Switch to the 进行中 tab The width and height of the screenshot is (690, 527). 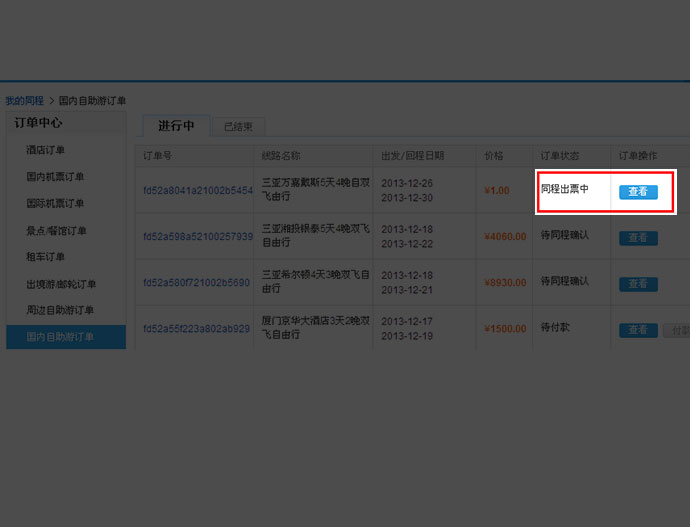(x=176, y=126)
